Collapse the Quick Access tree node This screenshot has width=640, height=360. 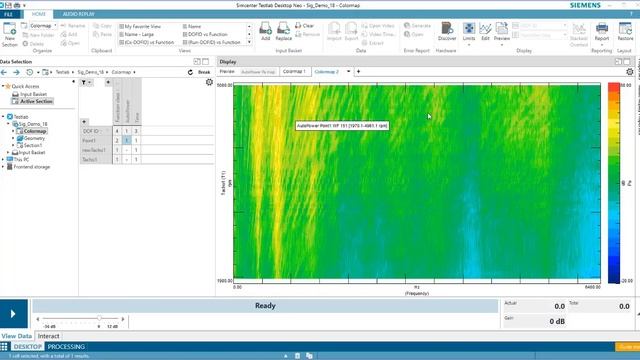3,86
